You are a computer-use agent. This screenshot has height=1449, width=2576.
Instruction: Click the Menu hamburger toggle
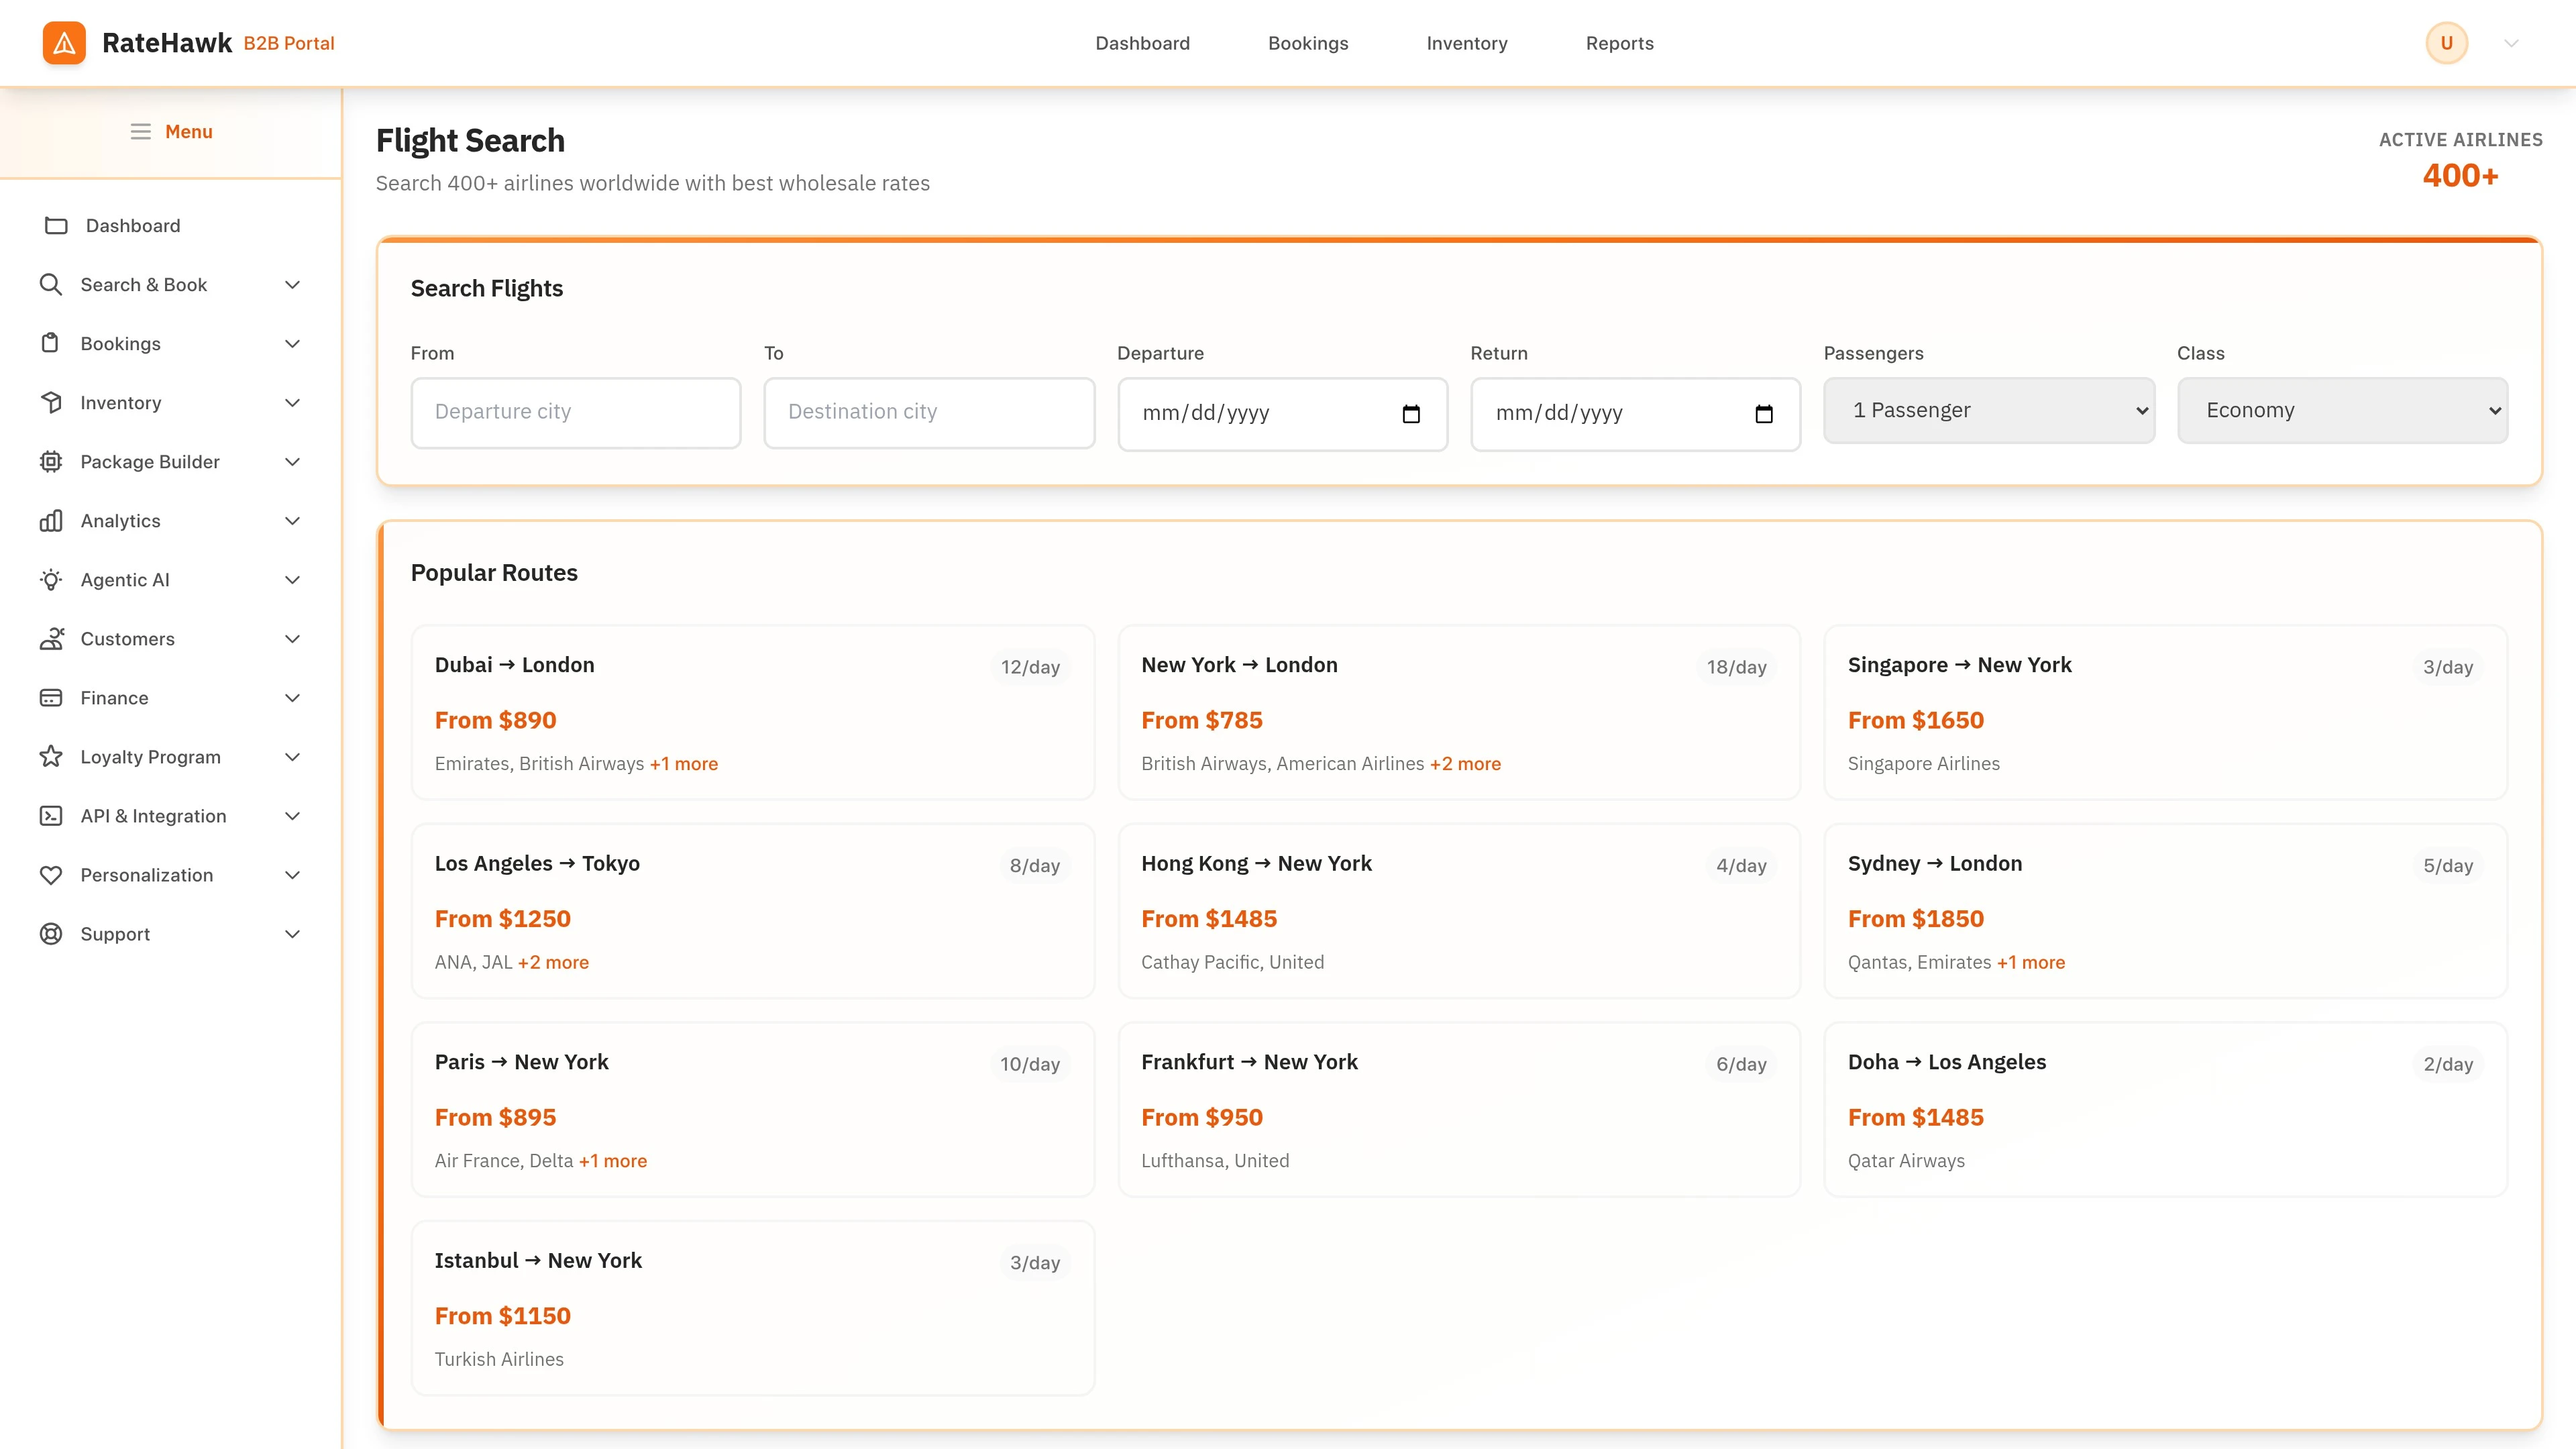point(140,131)
